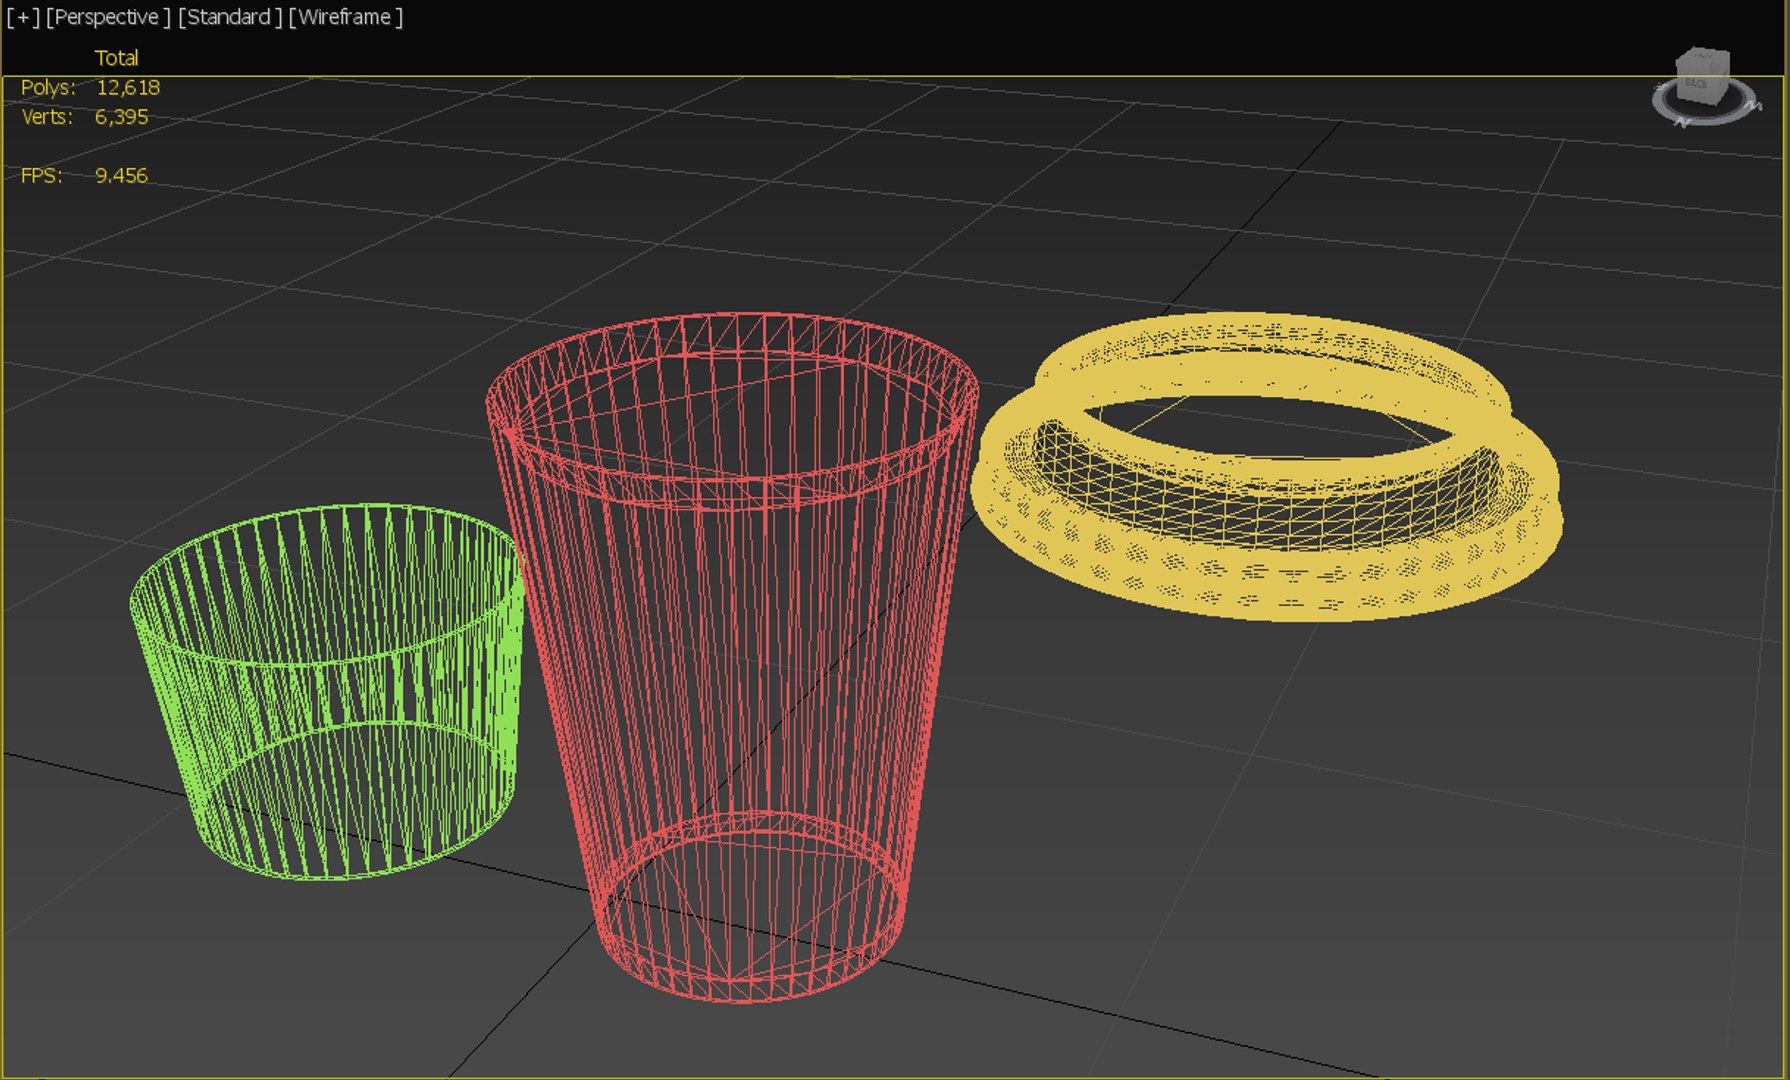Open the [Standard] viewport quality menu

pyautogui.click(x=230, y=17)
